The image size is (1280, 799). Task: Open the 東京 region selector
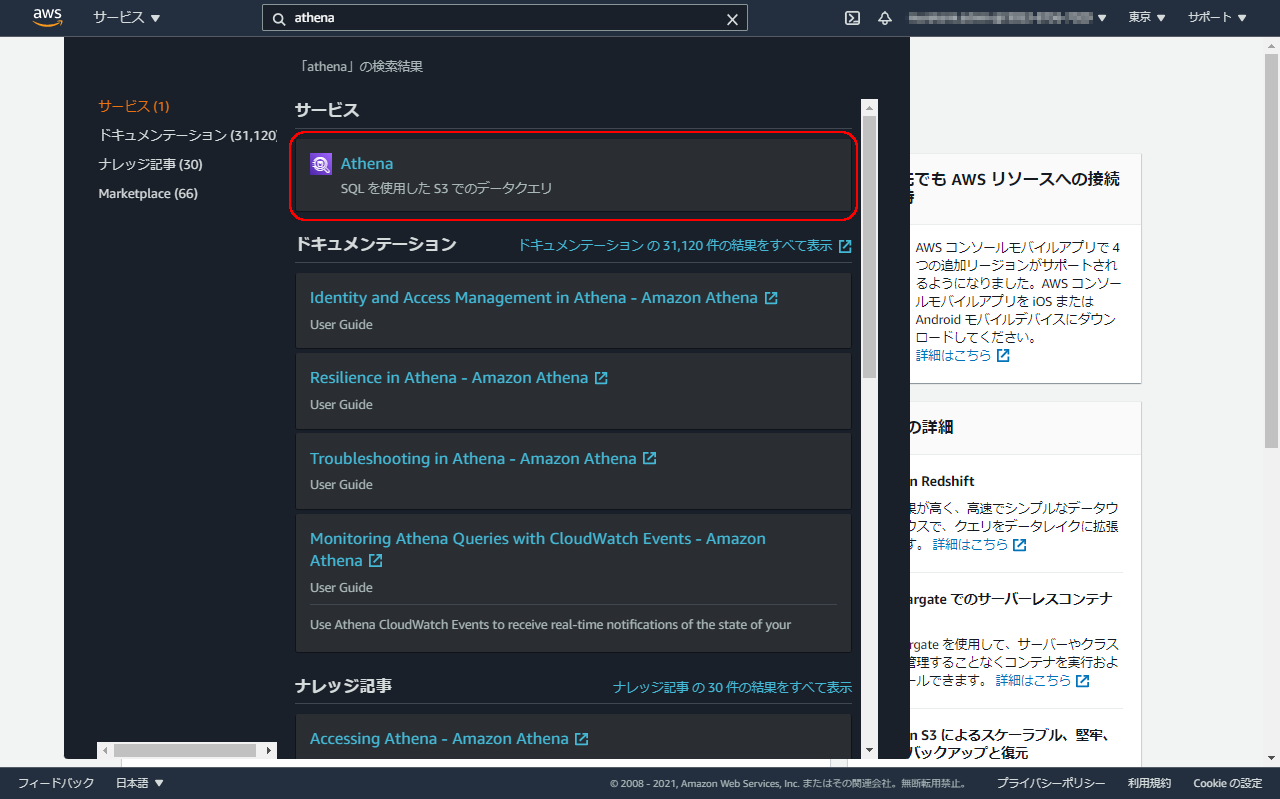point(1146,17)
